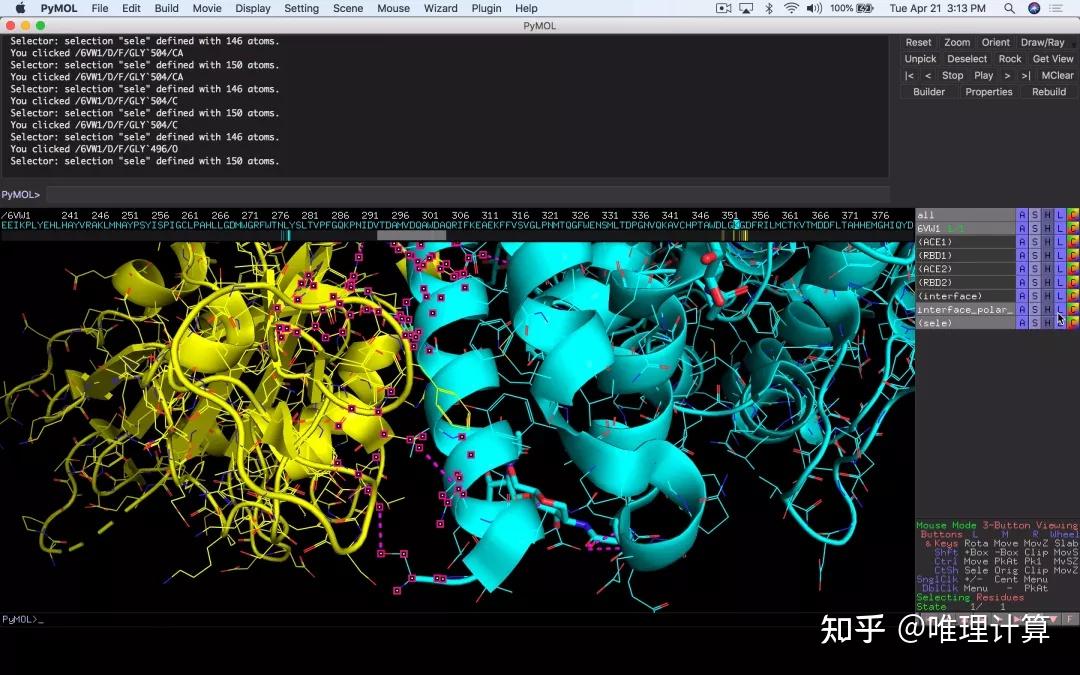Viewport: 1080px width, 675px height.
Task: Click the Wi-Fi status icon
Action: click(791, 8)
